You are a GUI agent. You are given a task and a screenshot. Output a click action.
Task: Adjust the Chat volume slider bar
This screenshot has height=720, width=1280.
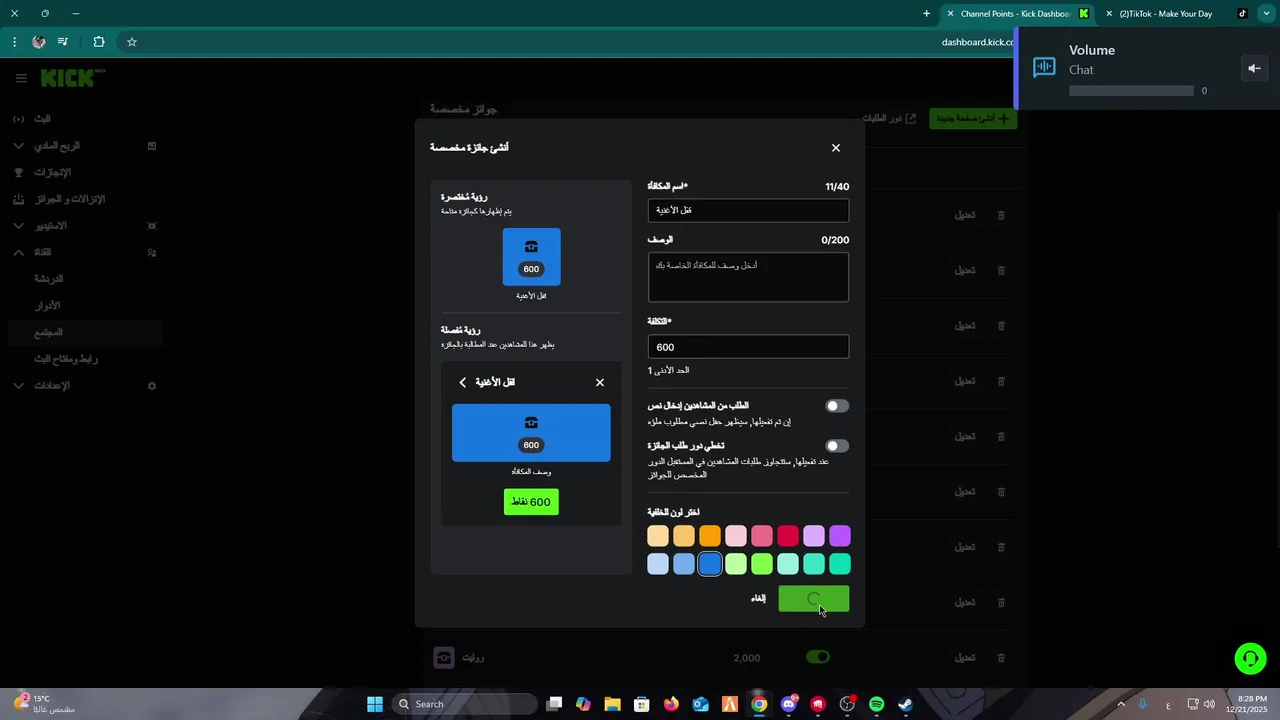tap(1131, 90)
